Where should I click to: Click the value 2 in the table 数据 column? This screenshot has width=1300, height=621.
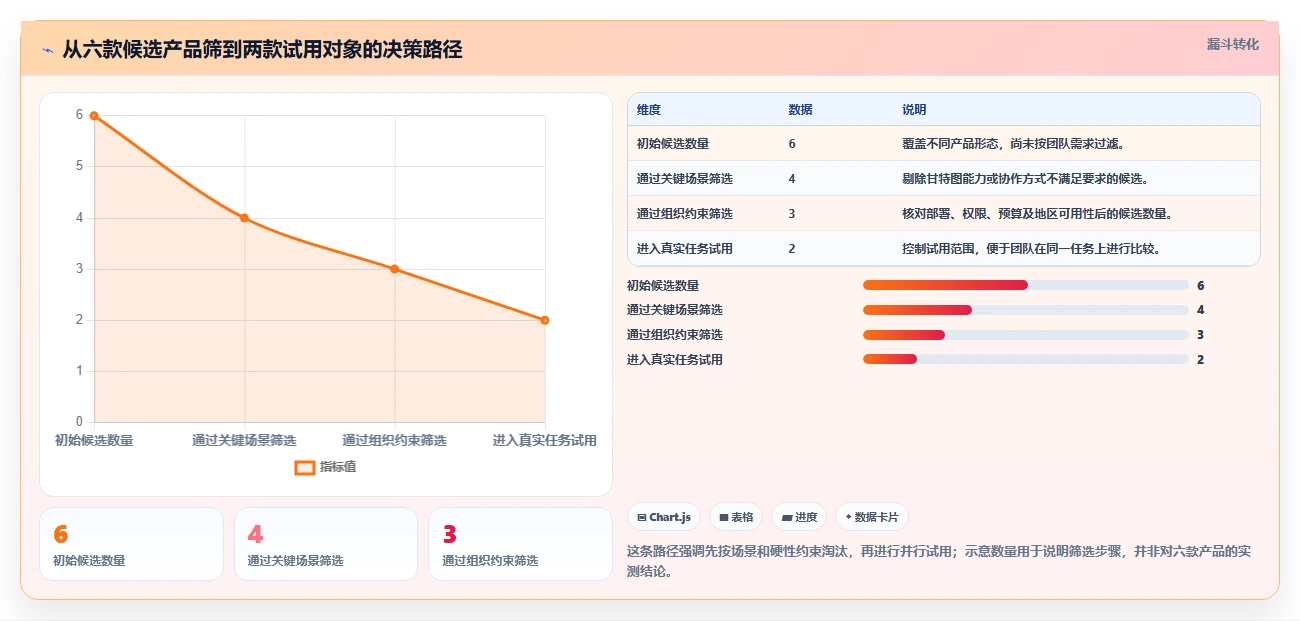792,249
